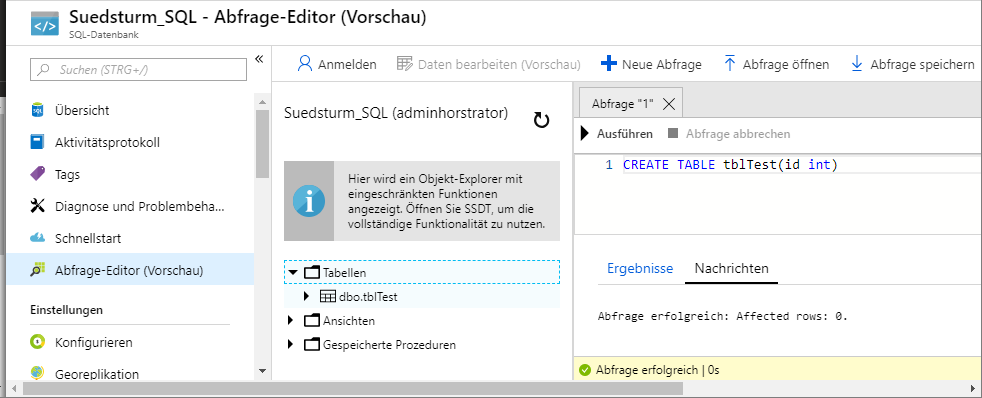Click the Ansichten folder icon
This screenshot has height=398, width=982.
[x=311, y=320]
